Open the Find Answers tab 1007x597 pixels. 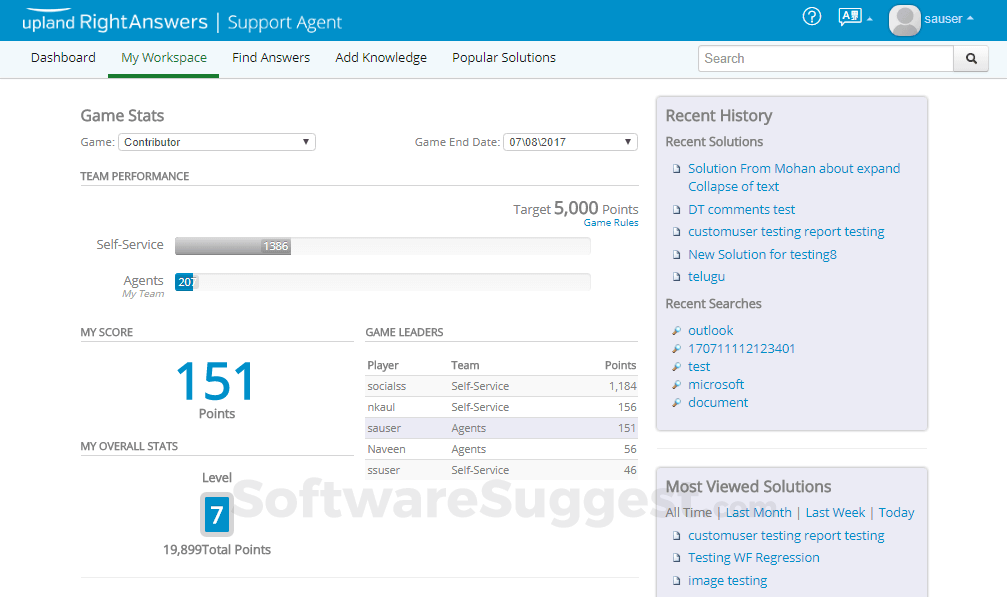pyautogui.click(x=271, y=58)
